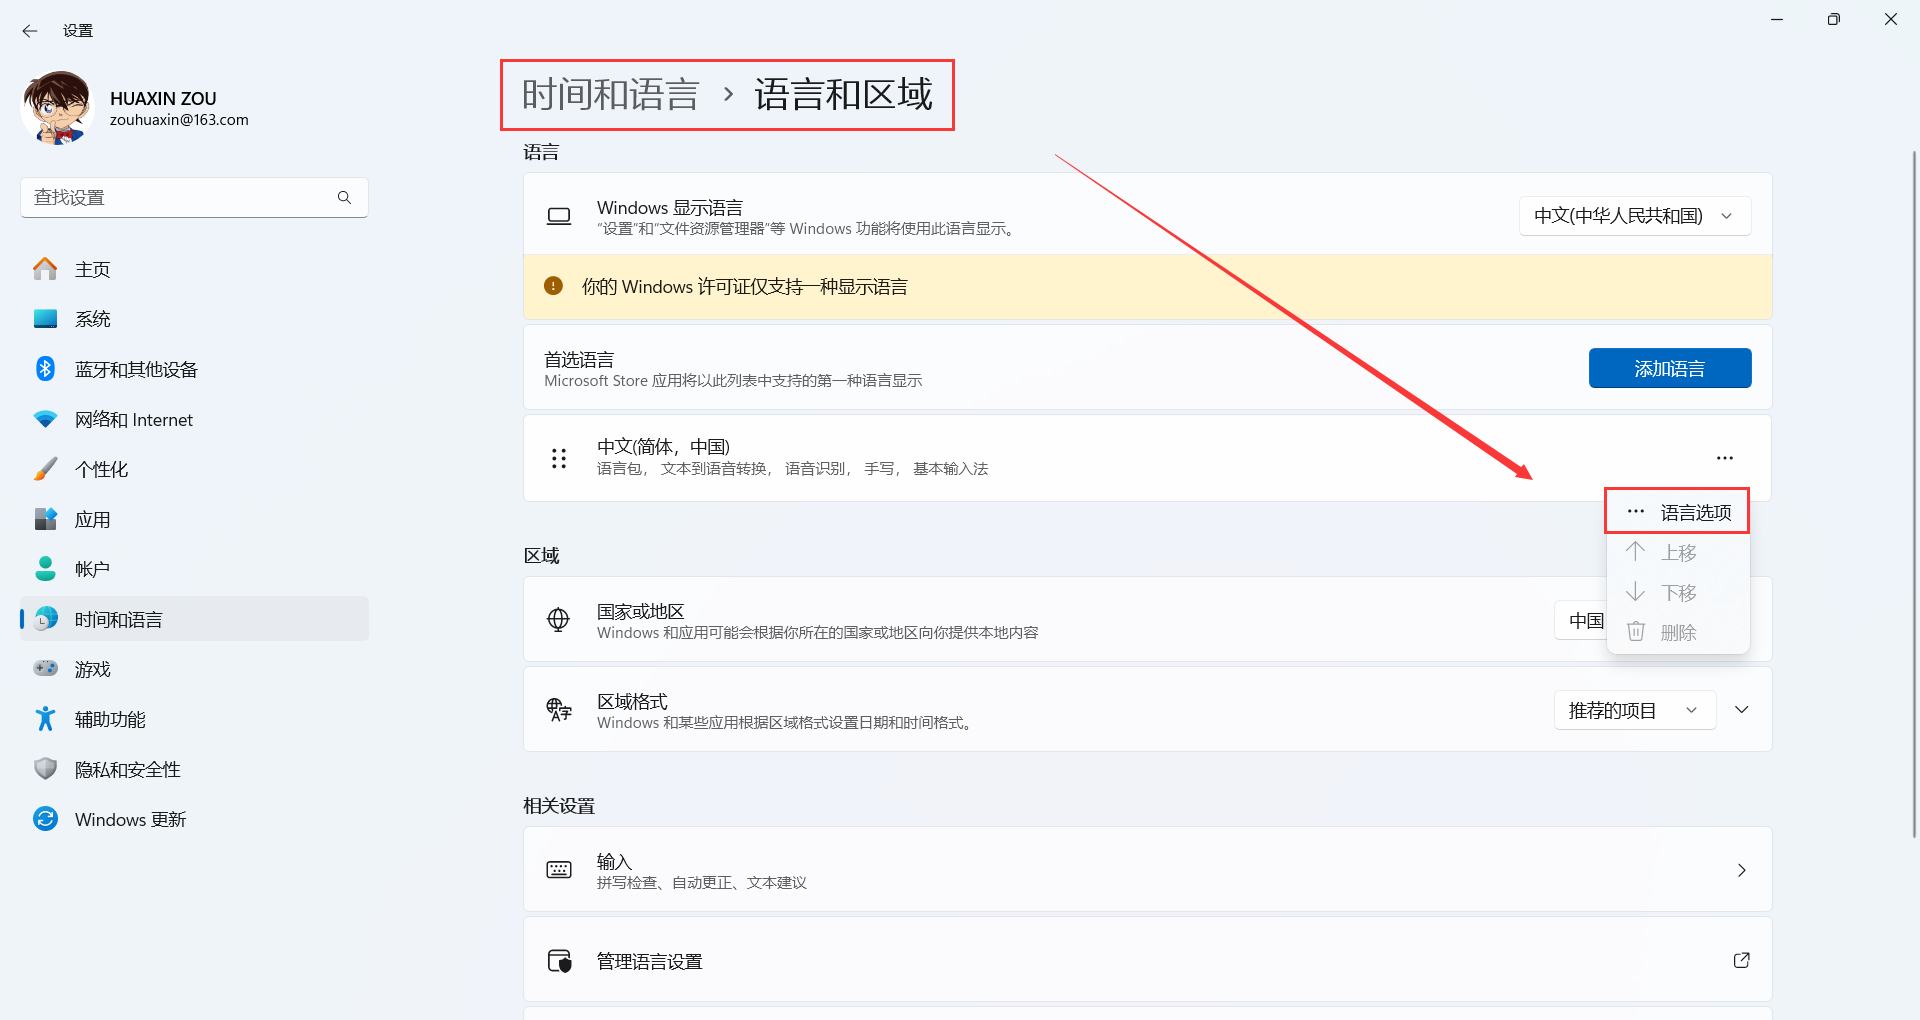1920x1020 pixels.
Task: Choose 语言选项 from the context menu
Action: [x=1678, y=512]
